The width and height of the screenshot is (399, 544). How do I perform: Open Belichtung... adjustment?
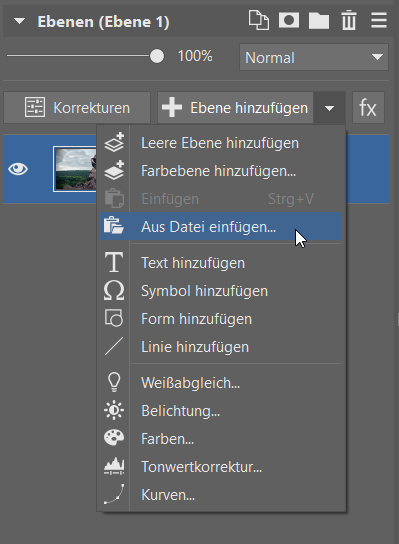coord(221,411)
